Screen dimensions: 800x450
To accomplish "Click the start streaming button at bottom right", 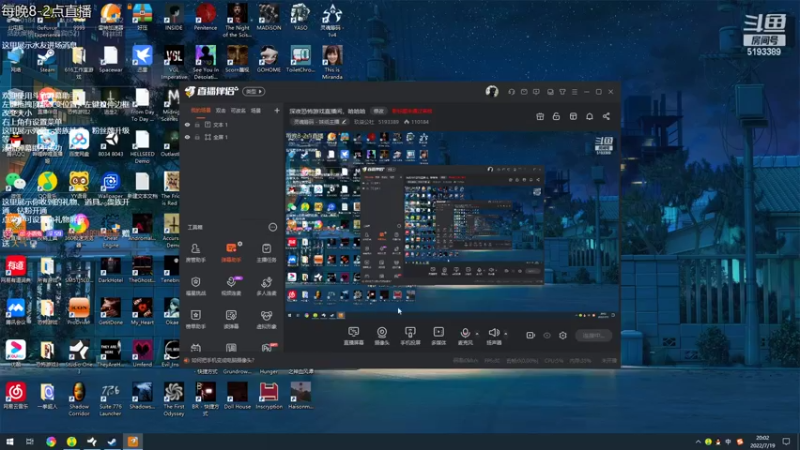I will pyautogui.click(x=593, y=335).
